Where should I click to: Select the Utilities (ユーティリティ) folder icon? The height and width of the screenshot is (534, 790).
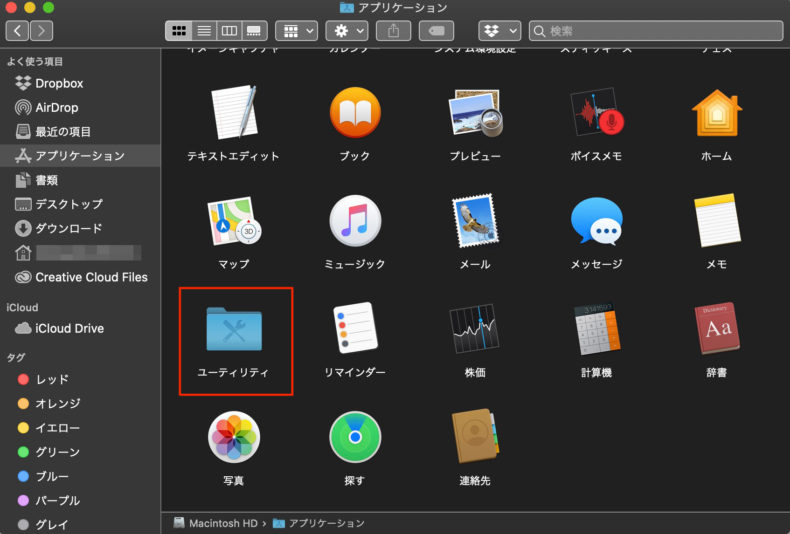(x=234, y=328)
